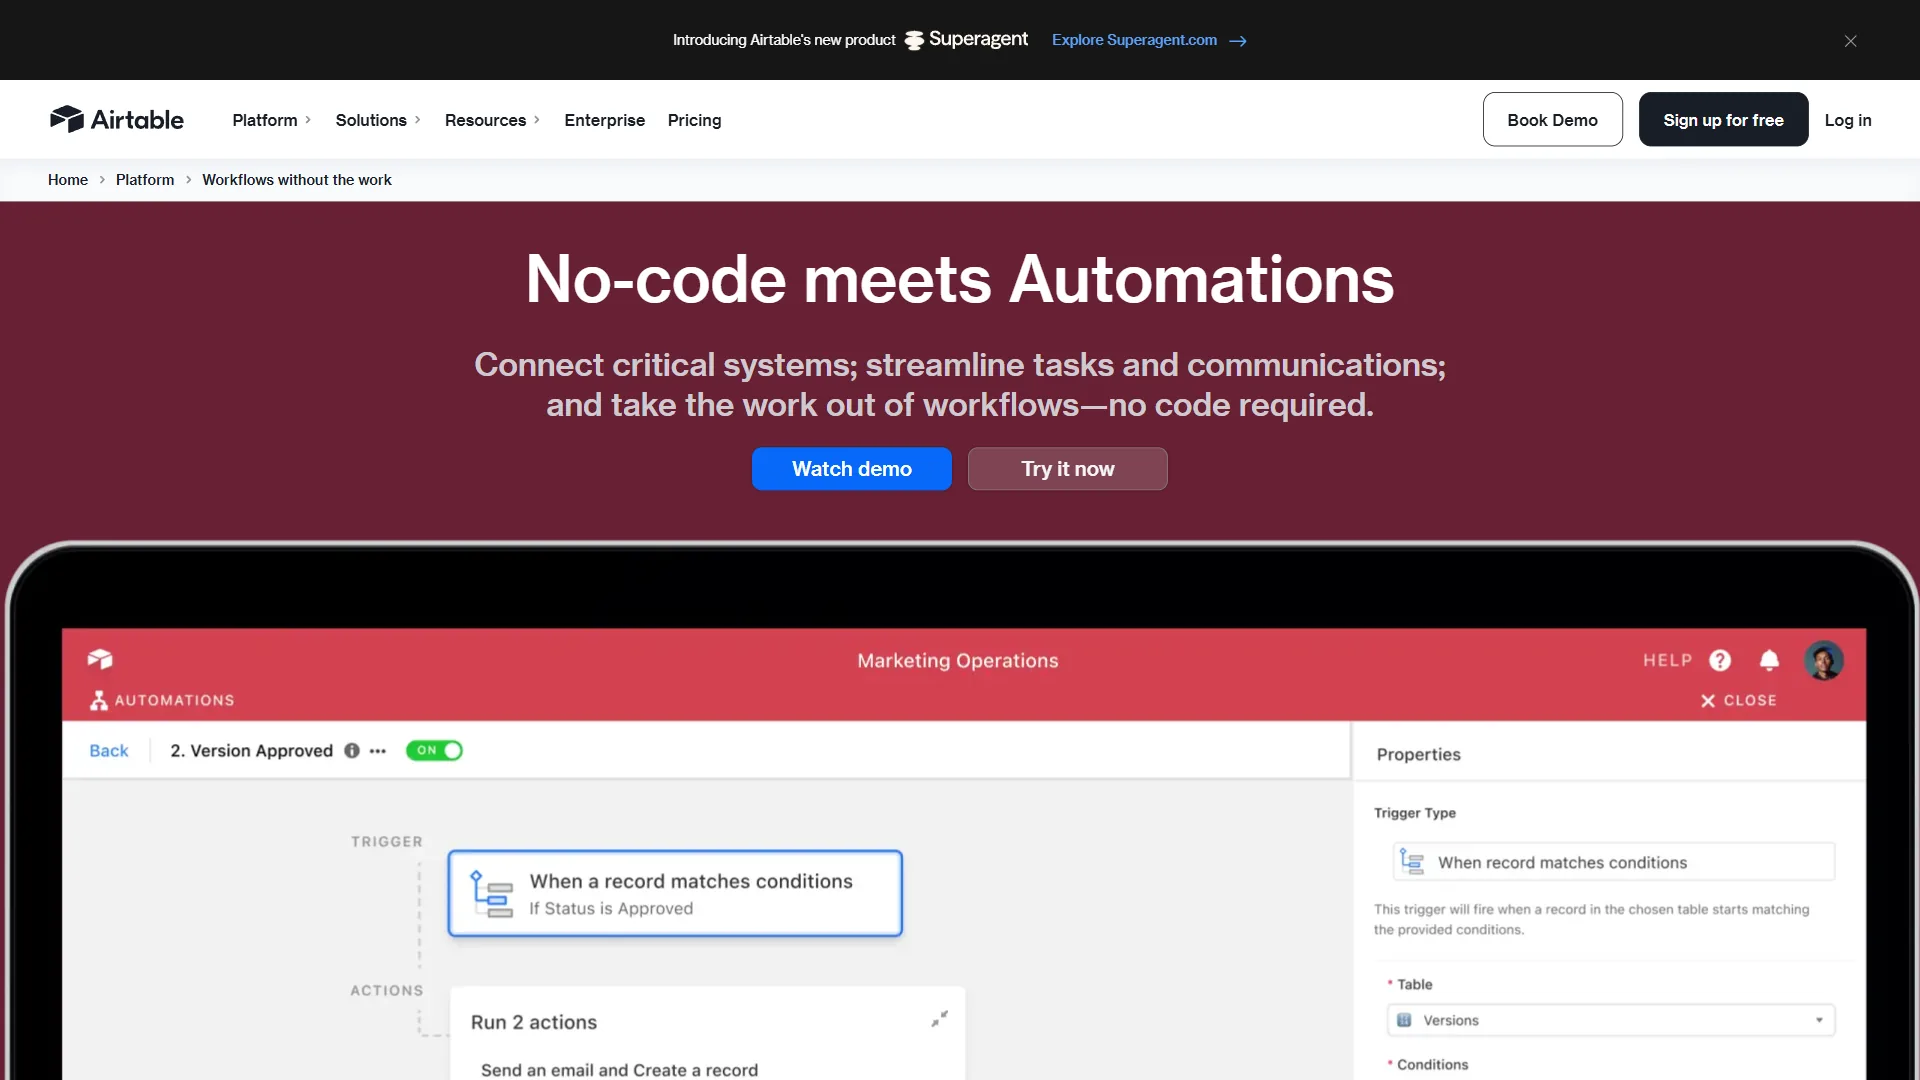
Task: Click the If Status is Approved condition text
Action: click(611, 909)
